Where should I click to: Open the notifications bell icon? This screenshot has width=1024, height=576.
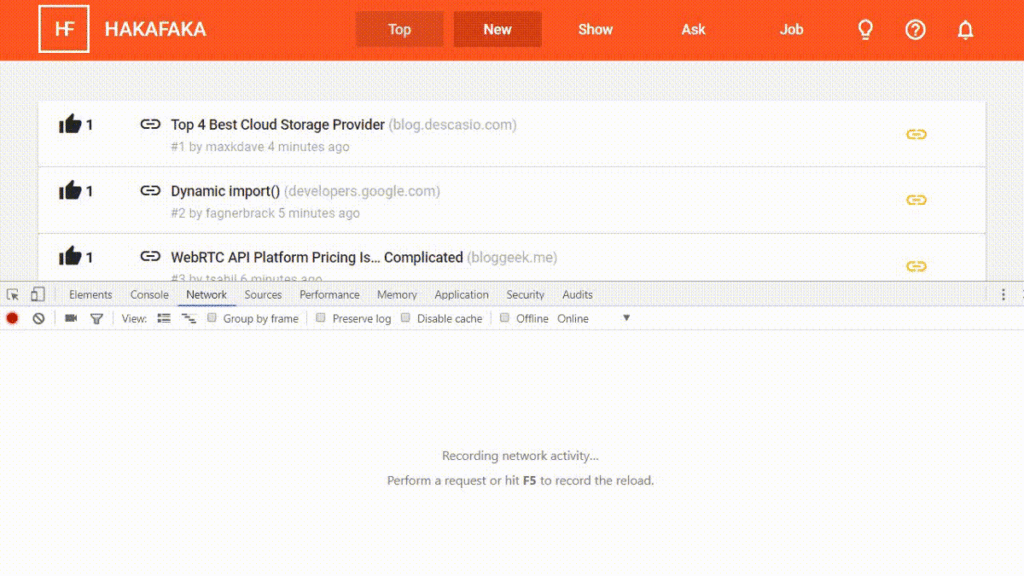coord(964,29)
